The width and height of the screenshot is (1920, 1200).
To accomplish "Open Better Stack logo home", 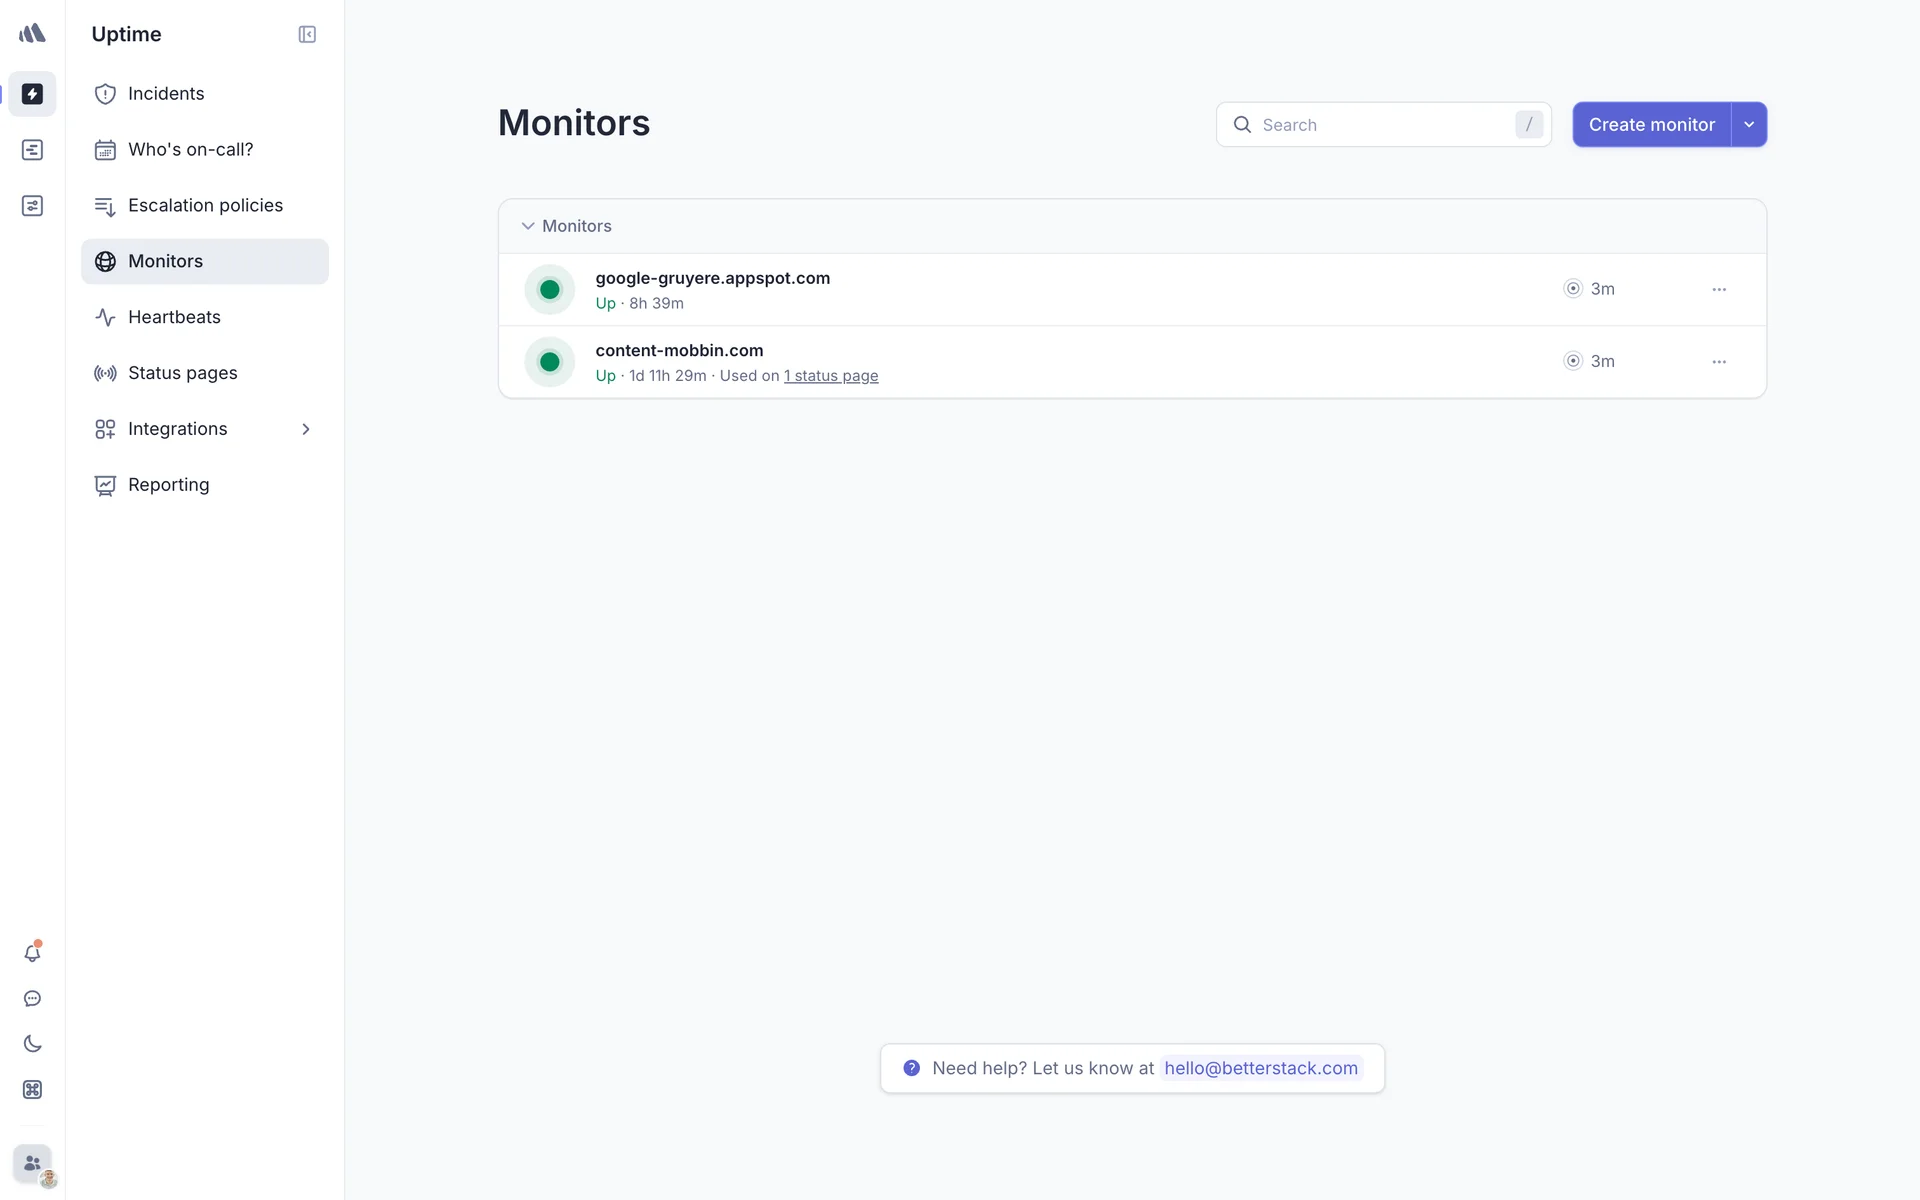I will 32,33.
